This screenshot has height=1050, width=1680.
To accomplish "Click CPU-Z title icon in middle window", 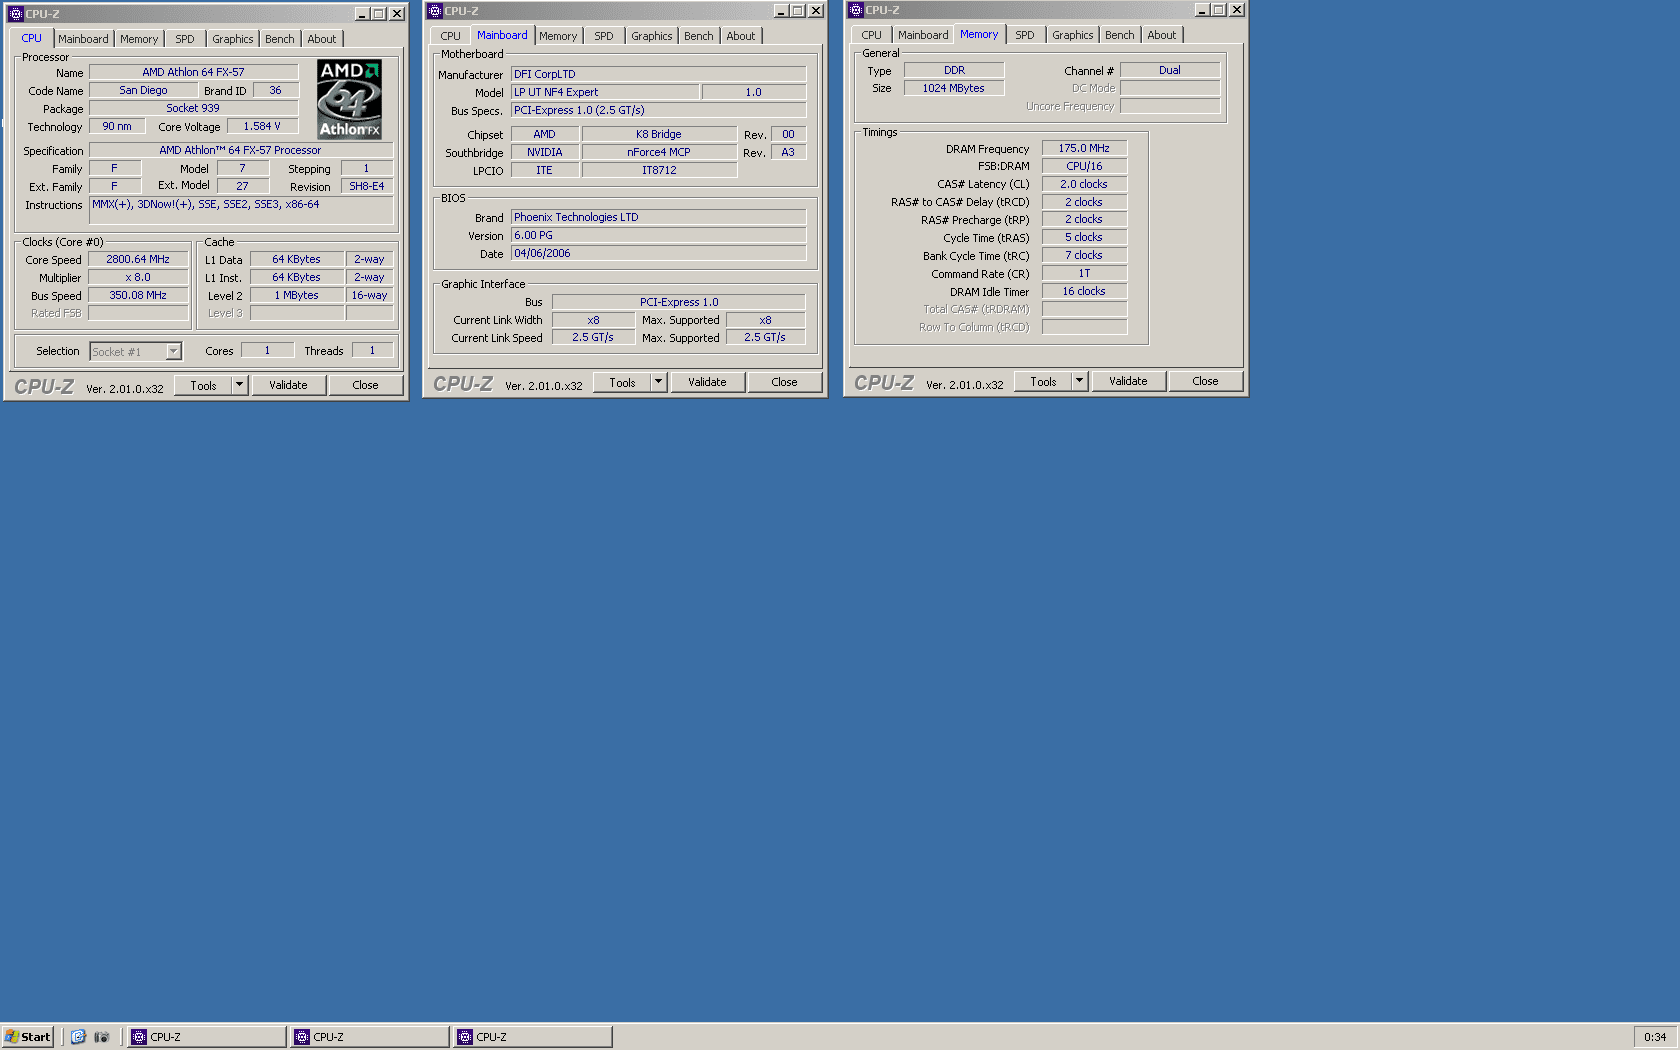I will click(434, 11).
